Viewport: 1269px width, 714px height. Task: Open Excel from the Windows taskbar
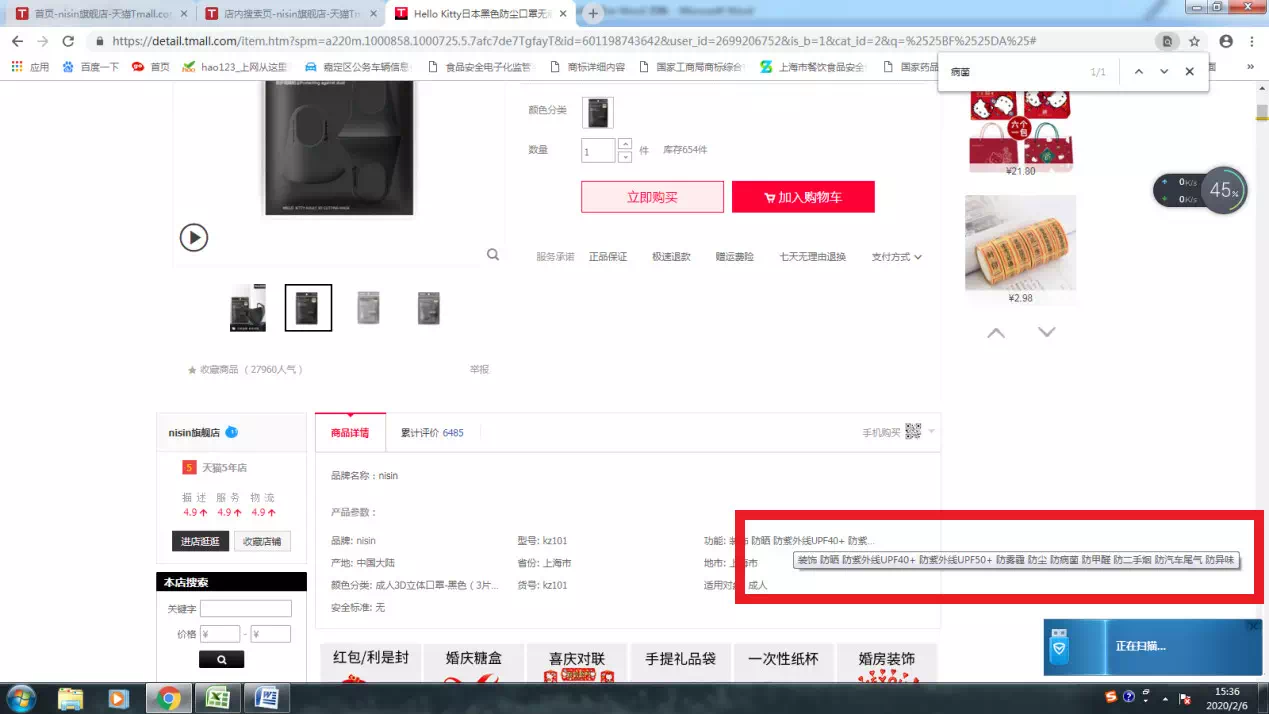(217, 698)
